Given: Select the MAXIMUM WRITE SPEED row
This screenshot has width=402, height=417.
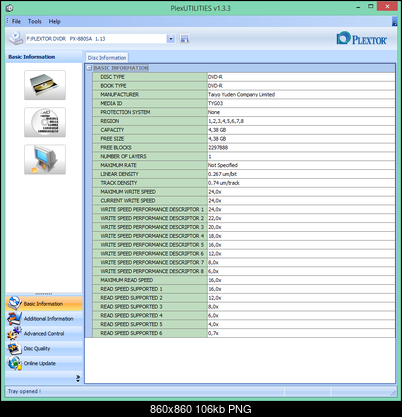Looking at the screenshot, I should [x=244, y=192].
